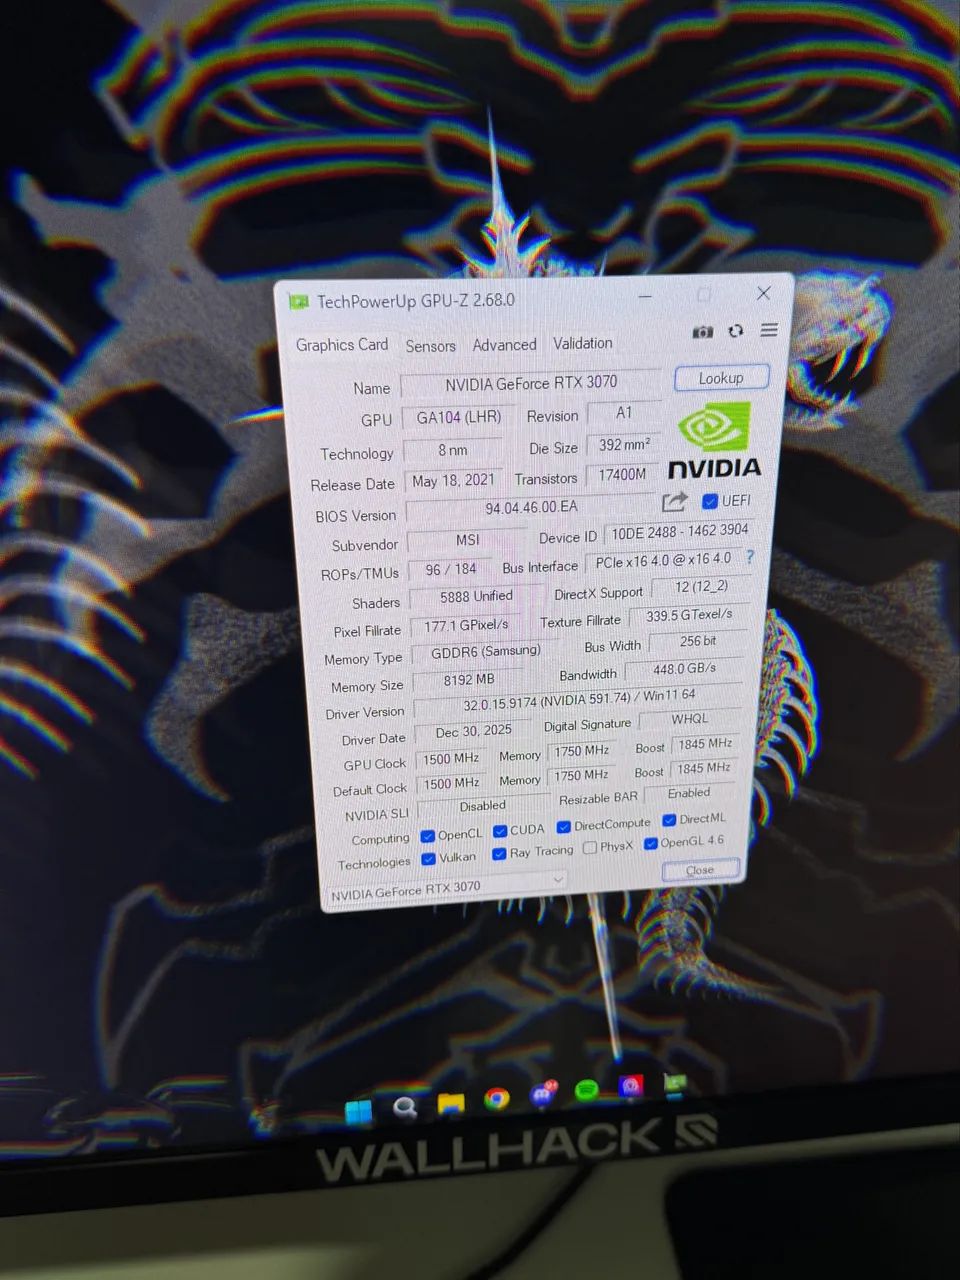Viewport: 960px width, 1280px height.
Task: Click the BIOS Version field 94.04.46.00.EA
Action: (531, 508)
